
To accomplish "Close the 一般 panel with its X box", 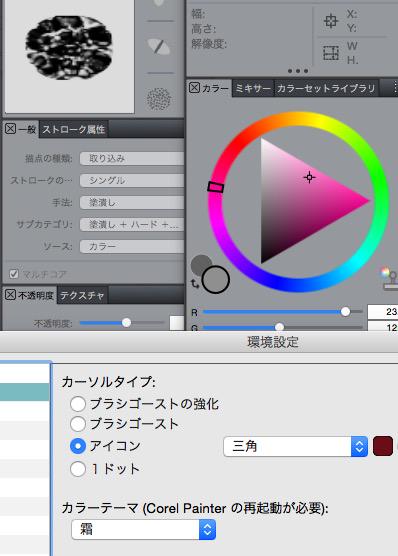I will pos(10,129).
